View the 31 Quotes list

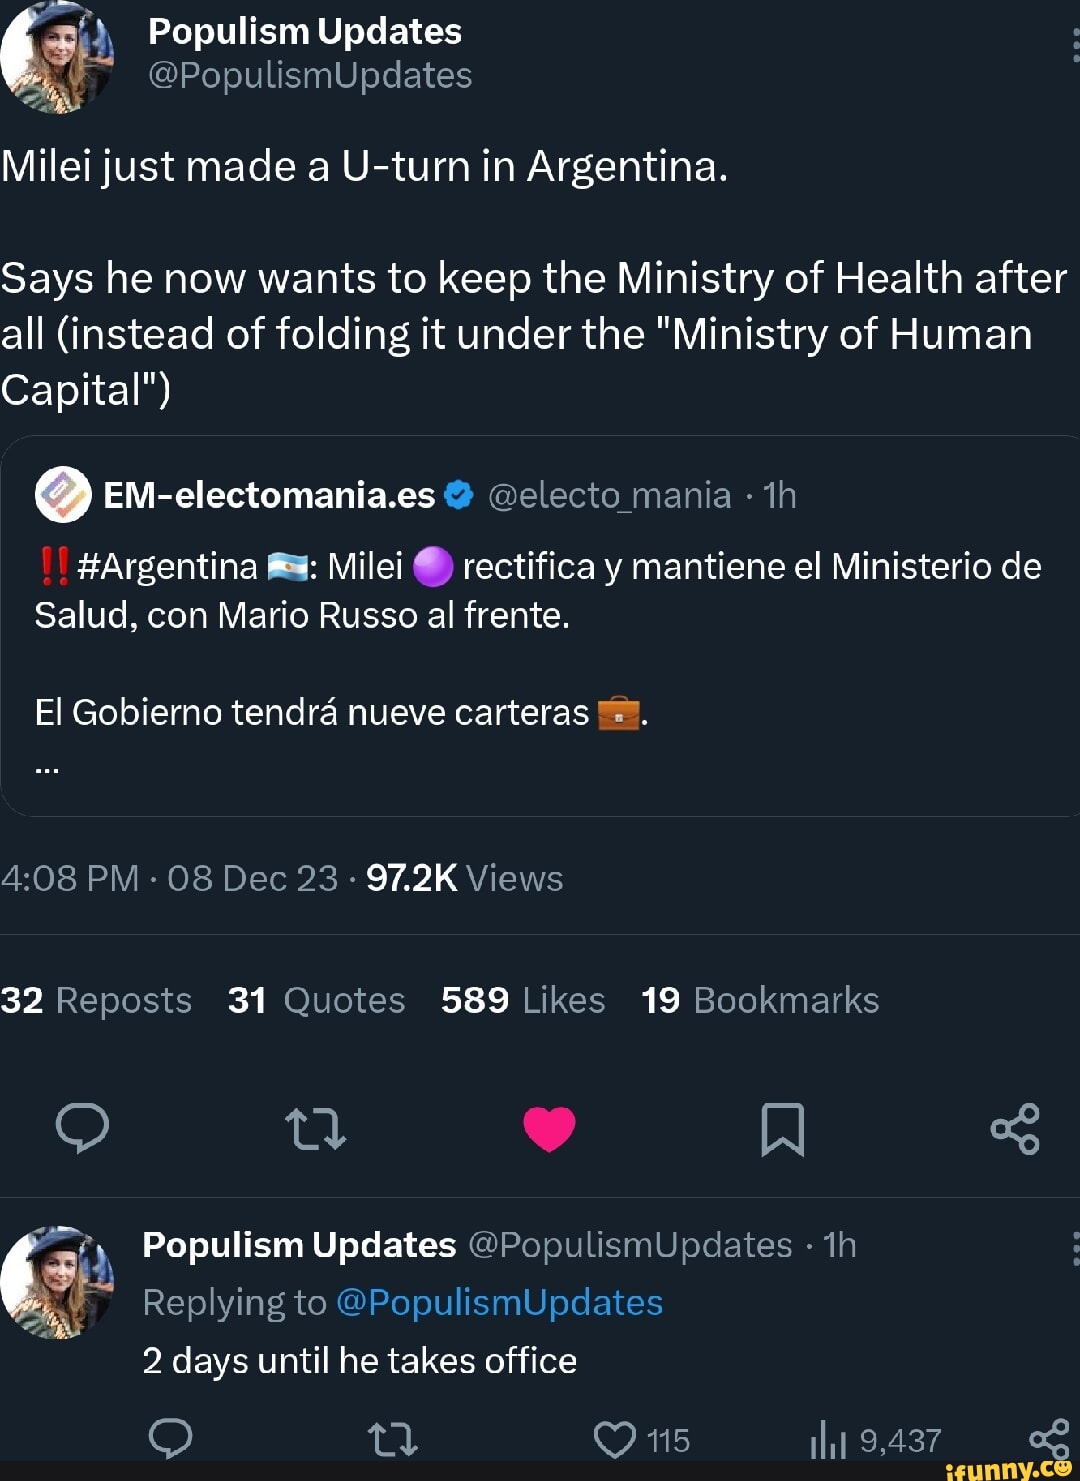click(316, 1000)
